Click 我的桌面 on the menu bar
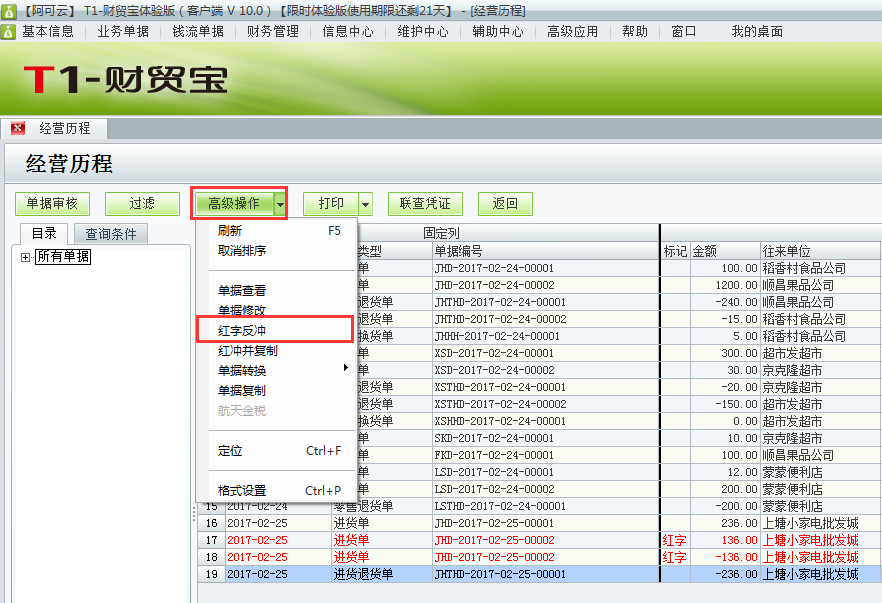Image resolution: width=882 pixels, height=603 pixels. click(756, 30)
